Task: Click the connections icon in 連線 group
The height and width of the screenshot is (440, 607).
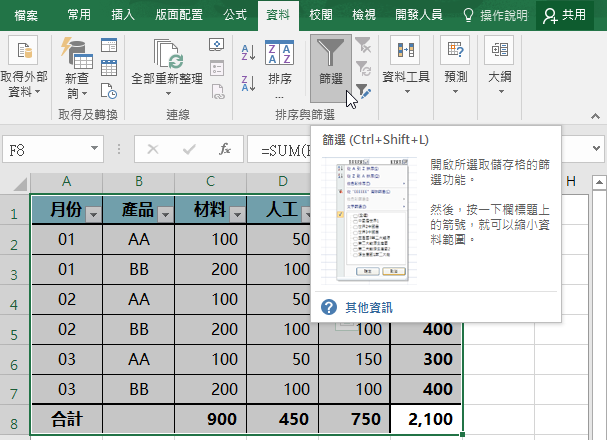Action: (x=217, y=45)
